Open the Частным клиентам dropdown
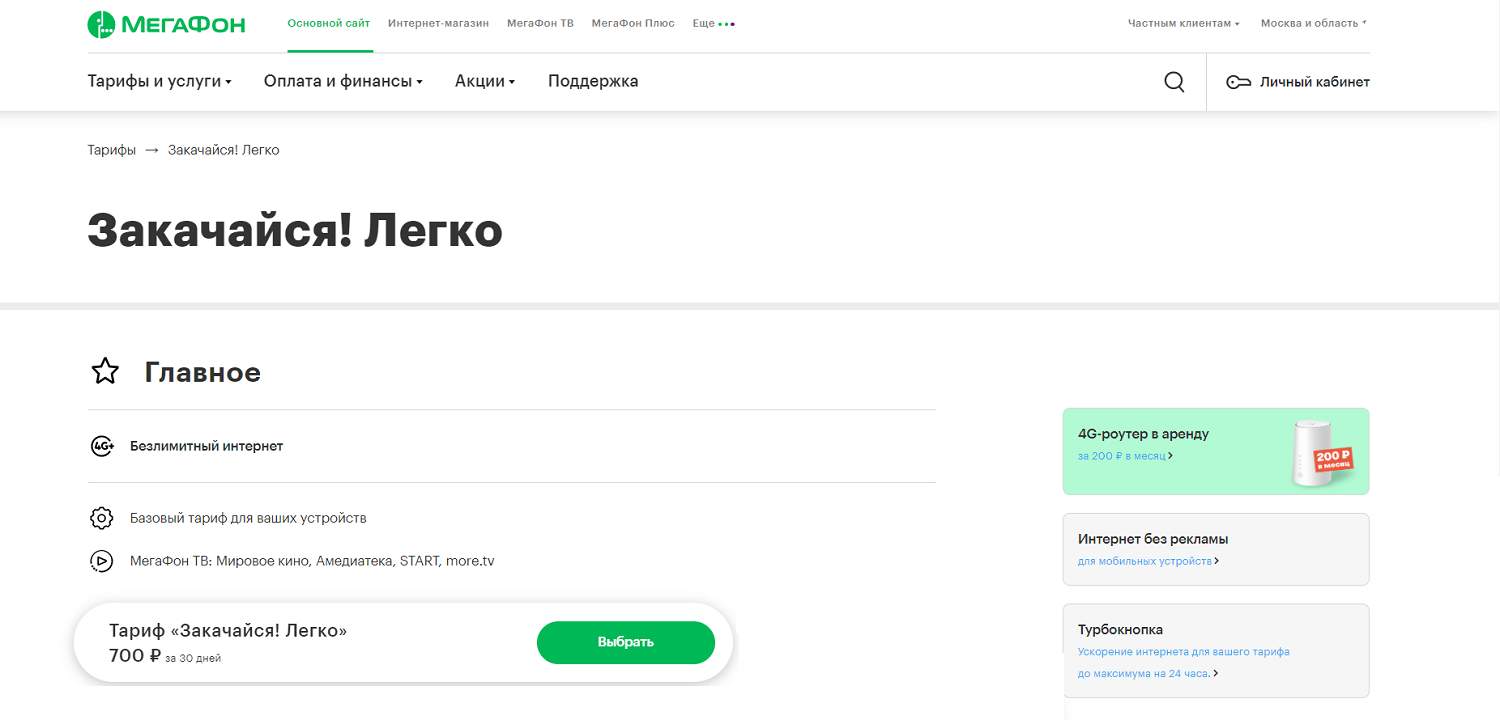 (x=1183, y=23)
